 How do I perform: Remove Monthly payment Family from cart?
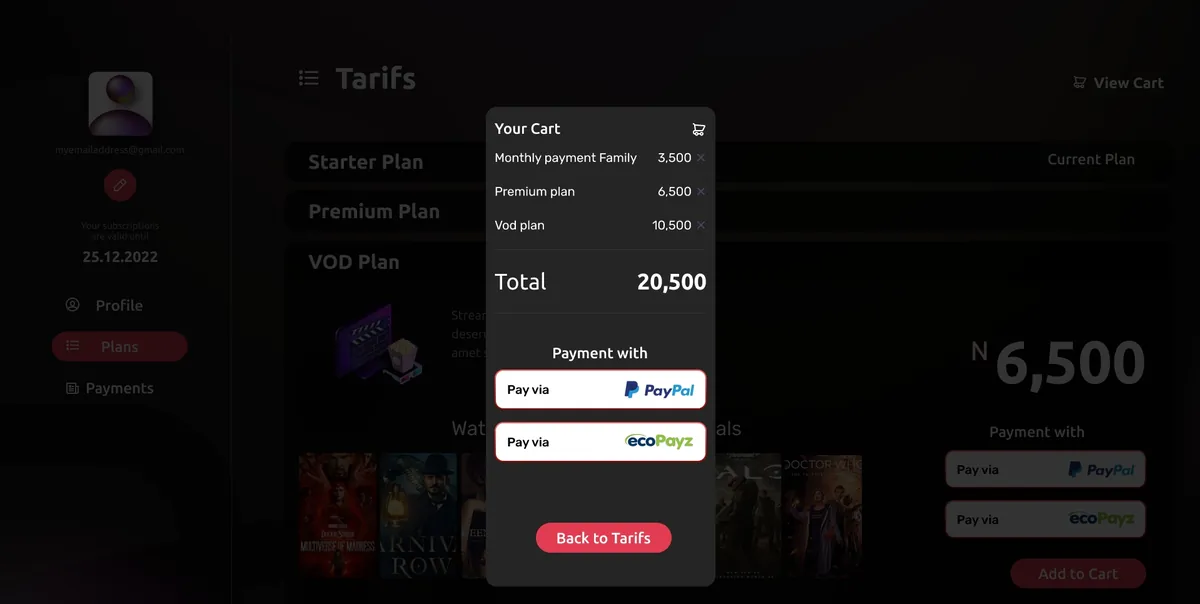pos(701,158)
